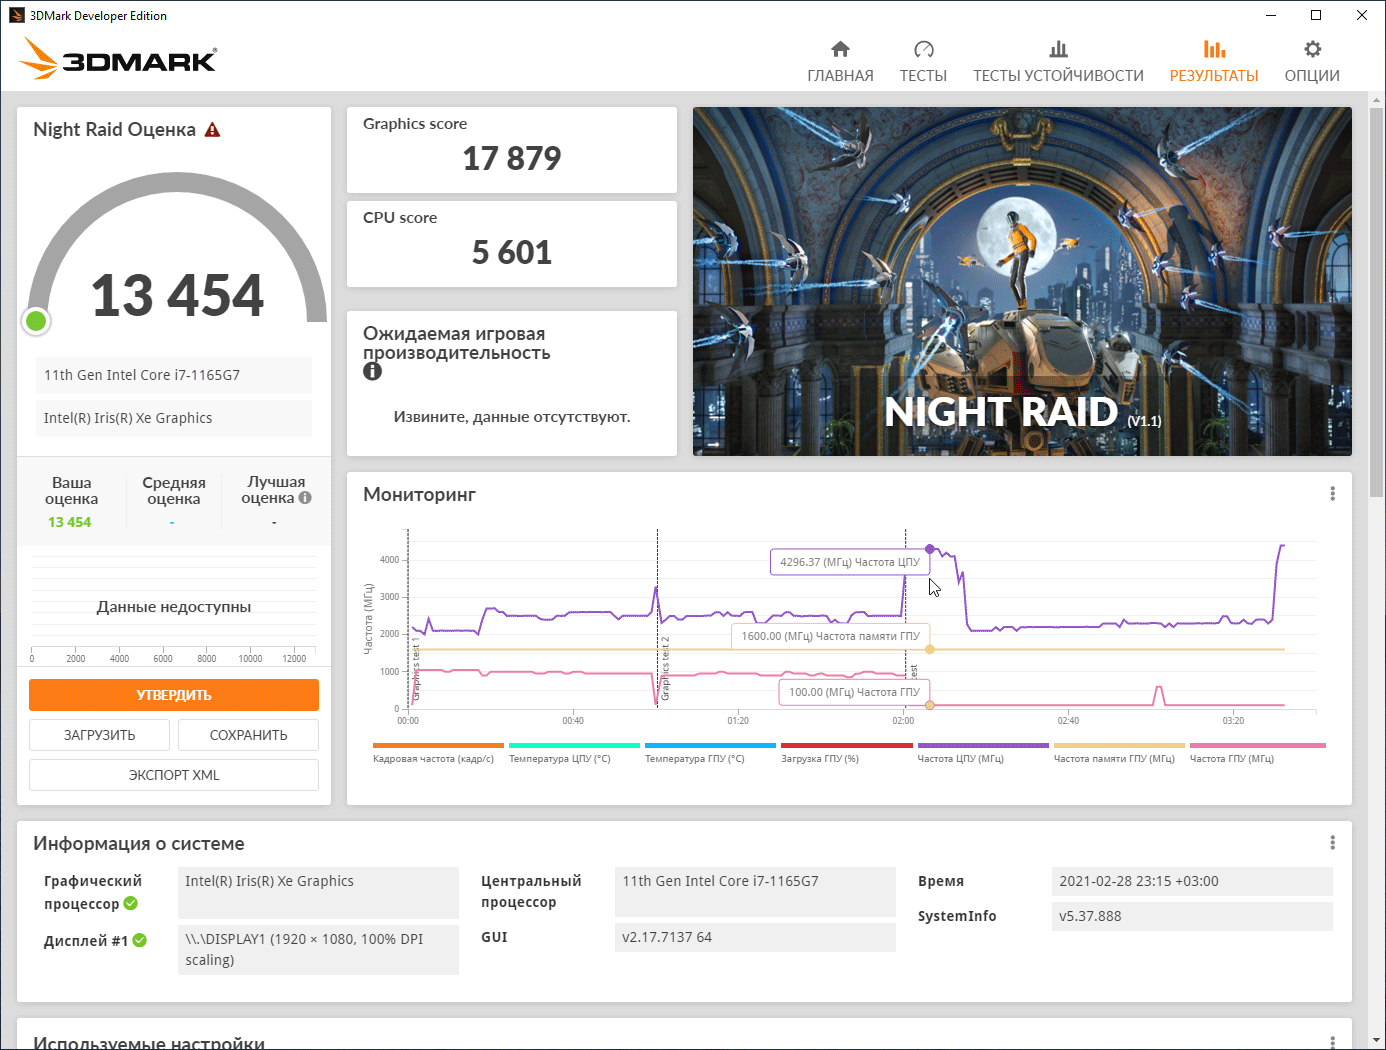Screen dimensions: 1386x1050
Task: Click Intel(R) Iris(R) Xe Graphics field under gauge
Action: pyautogui.click(x=174, y=418)
